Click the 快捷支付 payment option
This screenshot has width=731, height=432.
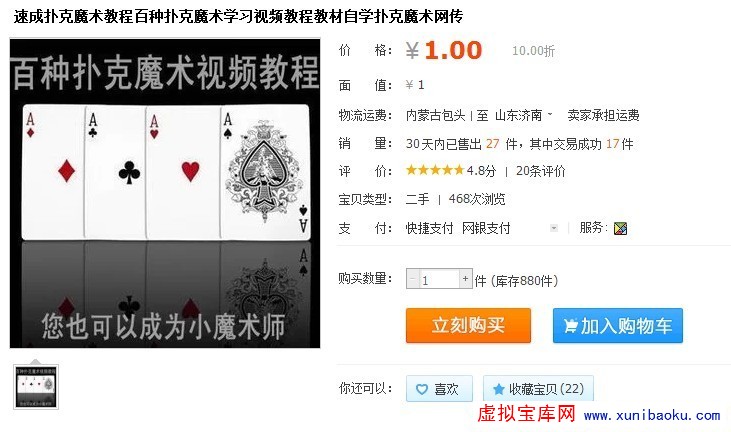429,228
